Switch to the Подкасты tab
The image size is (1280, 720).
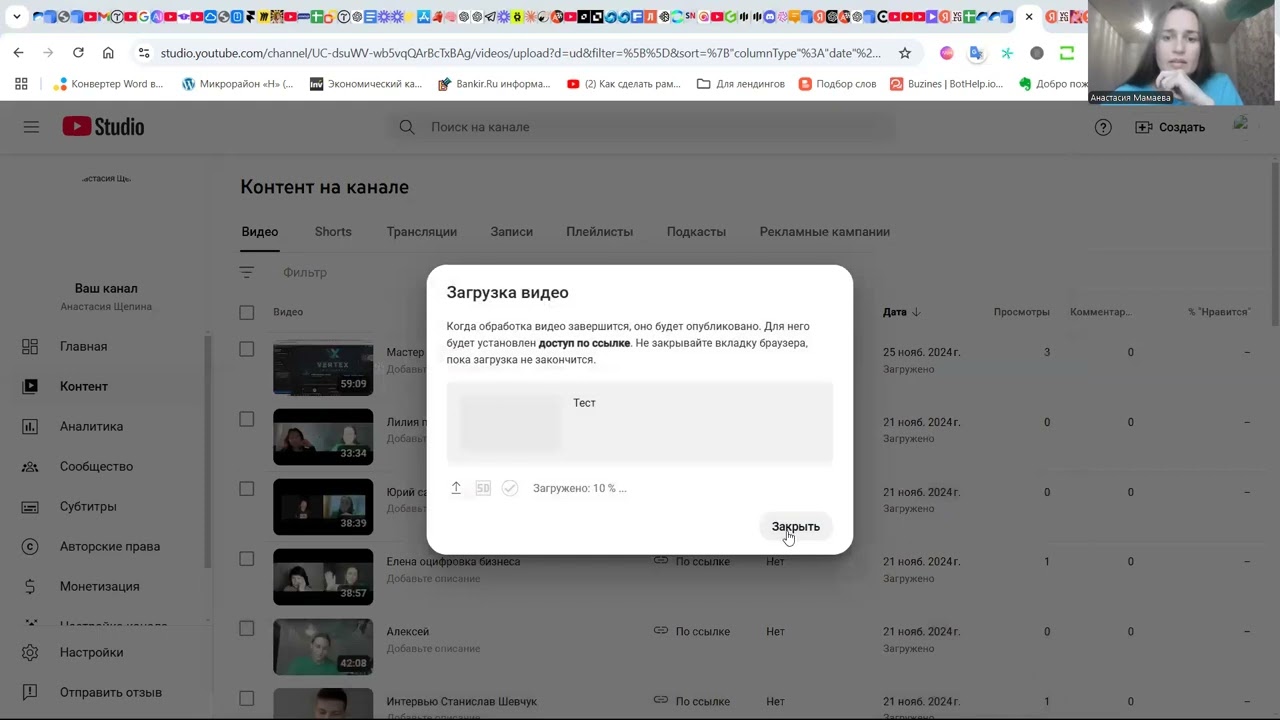click(x=696, y=232)
